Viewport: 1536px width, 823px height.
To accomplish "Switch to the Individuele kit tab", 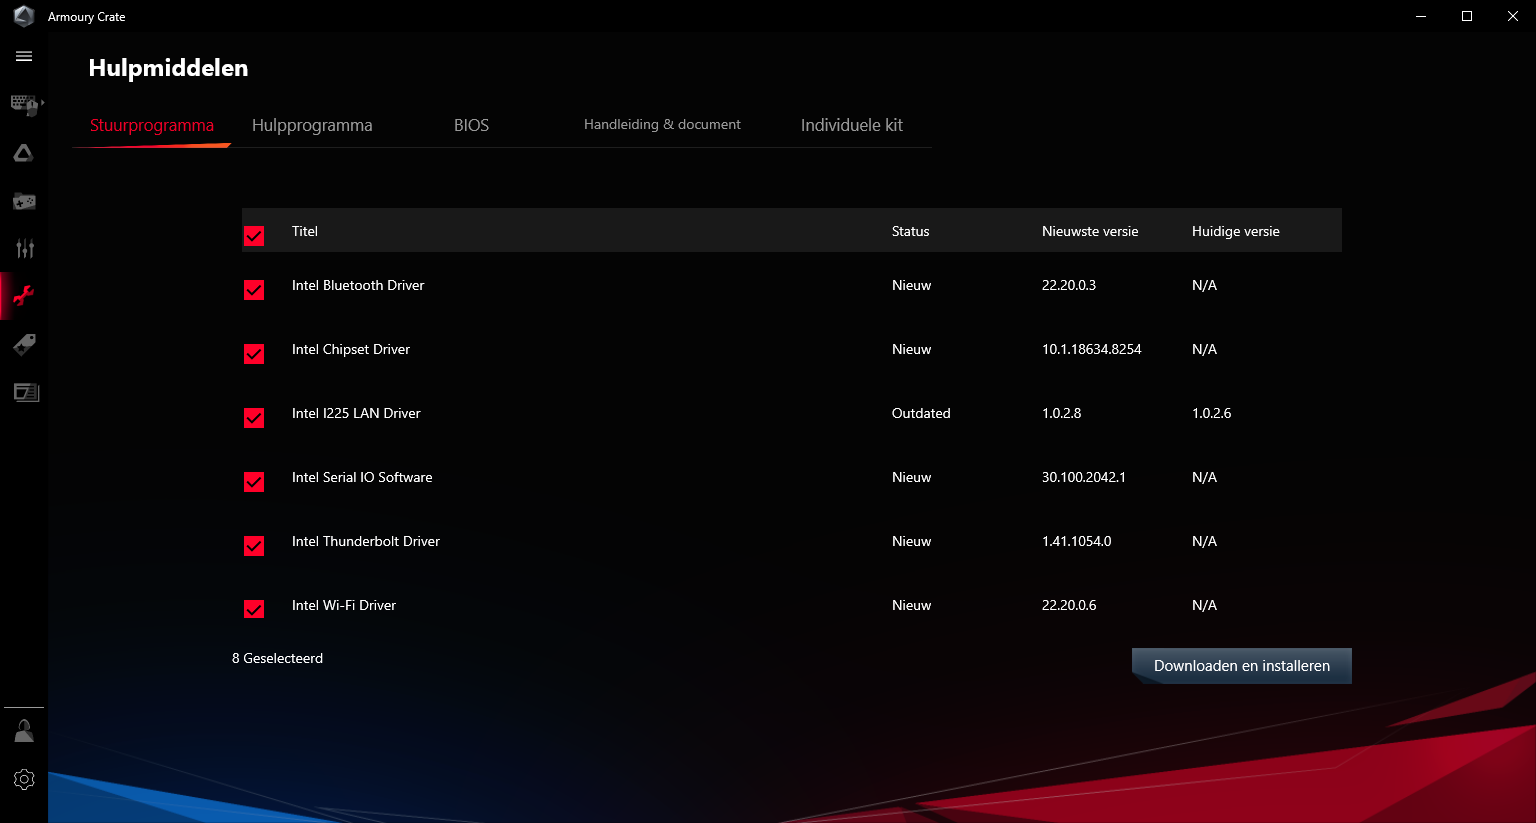I will pyautogui.click(x=851, y=125).
